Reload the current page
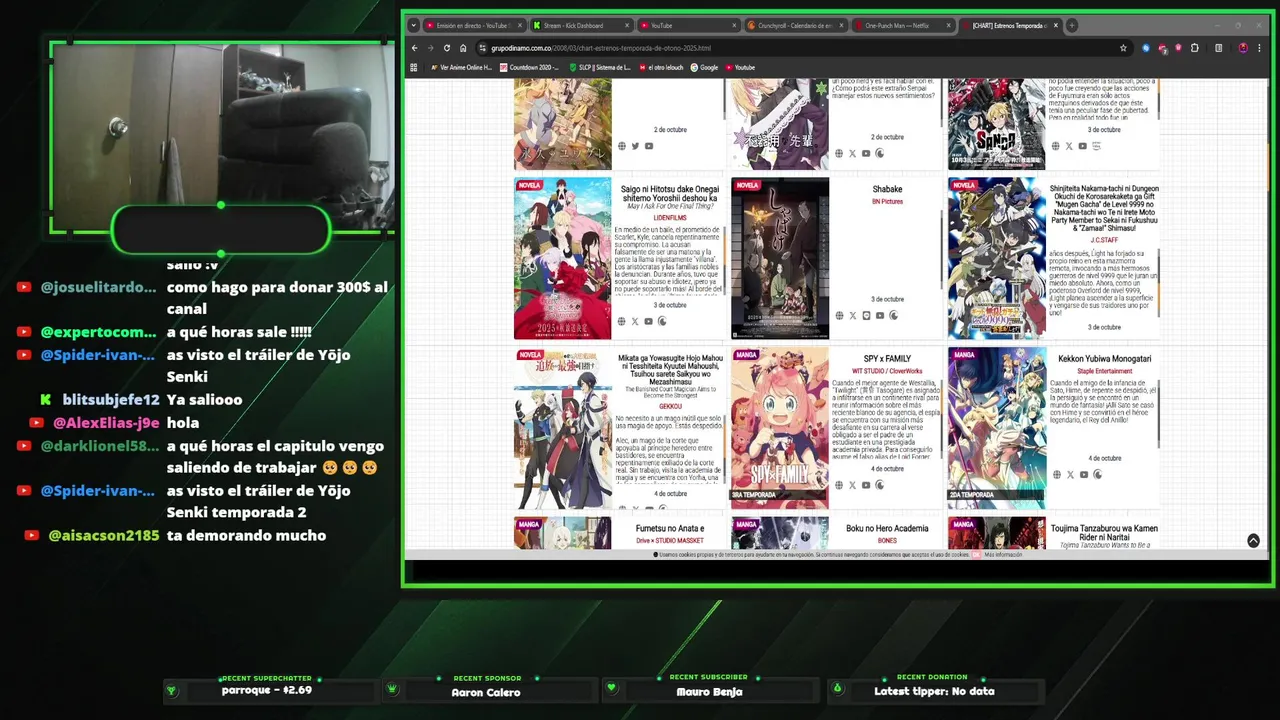 pos(447,48)
